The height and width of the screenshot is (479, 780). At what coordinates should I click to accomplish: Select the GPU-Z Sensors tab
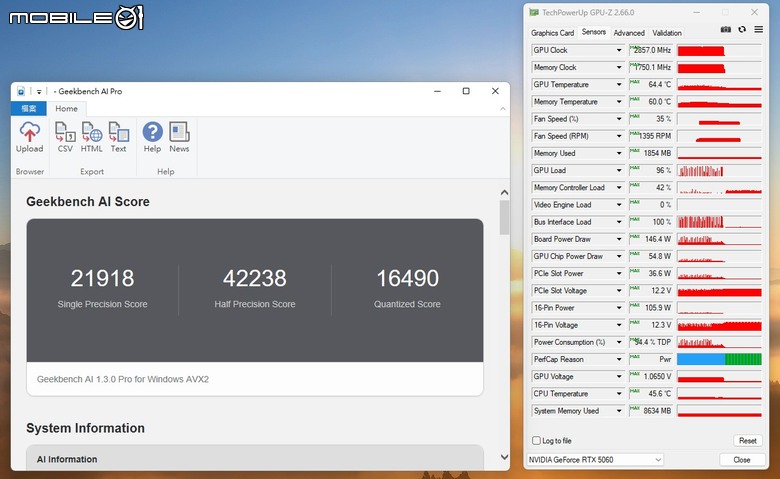[x=593, y=32]
